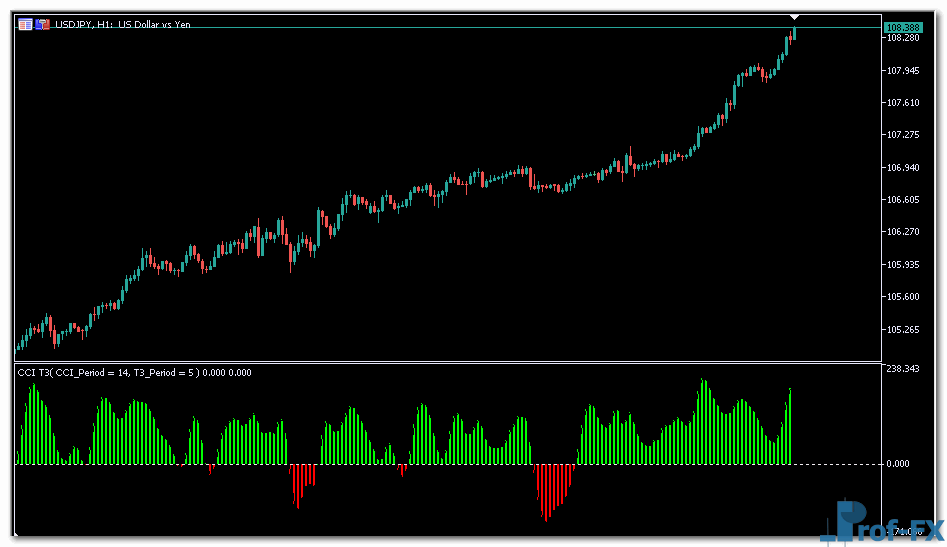The image size is (947, 547).
Task: Select the USDJPY, H1 chart title
Action: (122, 24)
